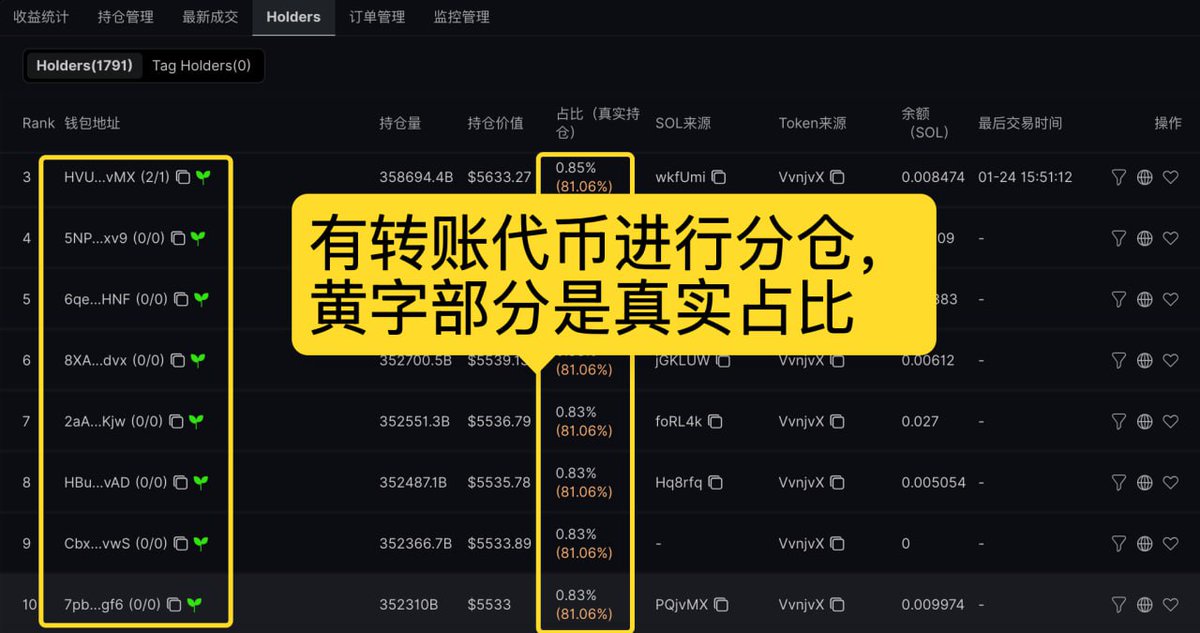Click holding amount 358694.4B
1200x633 pixels.
pyautogui.click(x=416, y=177)
